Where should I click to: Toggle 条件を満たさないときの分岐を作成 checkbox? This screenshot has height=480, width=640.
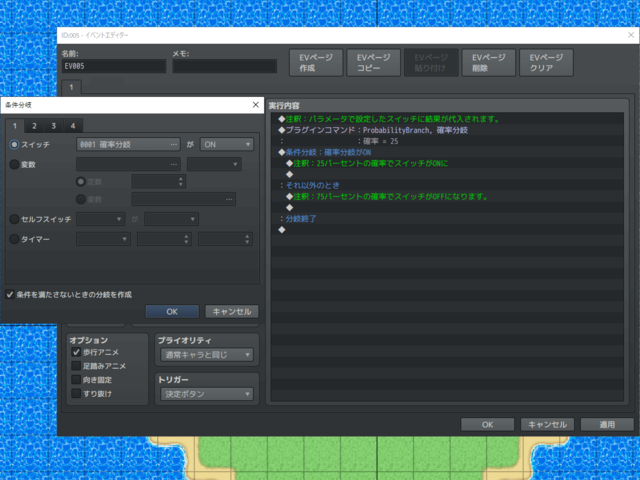tap(10, 295)
